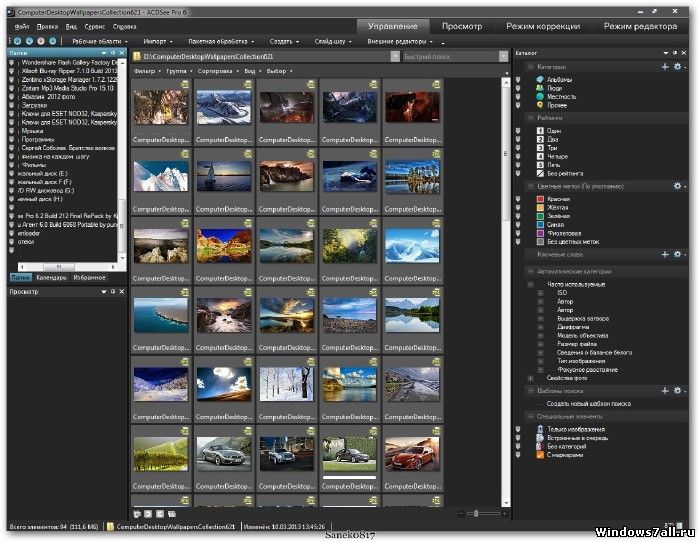This screenshot has height=542, width=700.
Task: Toggle the Easy-Select marker beside Красная label
Action: click(x=520, y=198)
